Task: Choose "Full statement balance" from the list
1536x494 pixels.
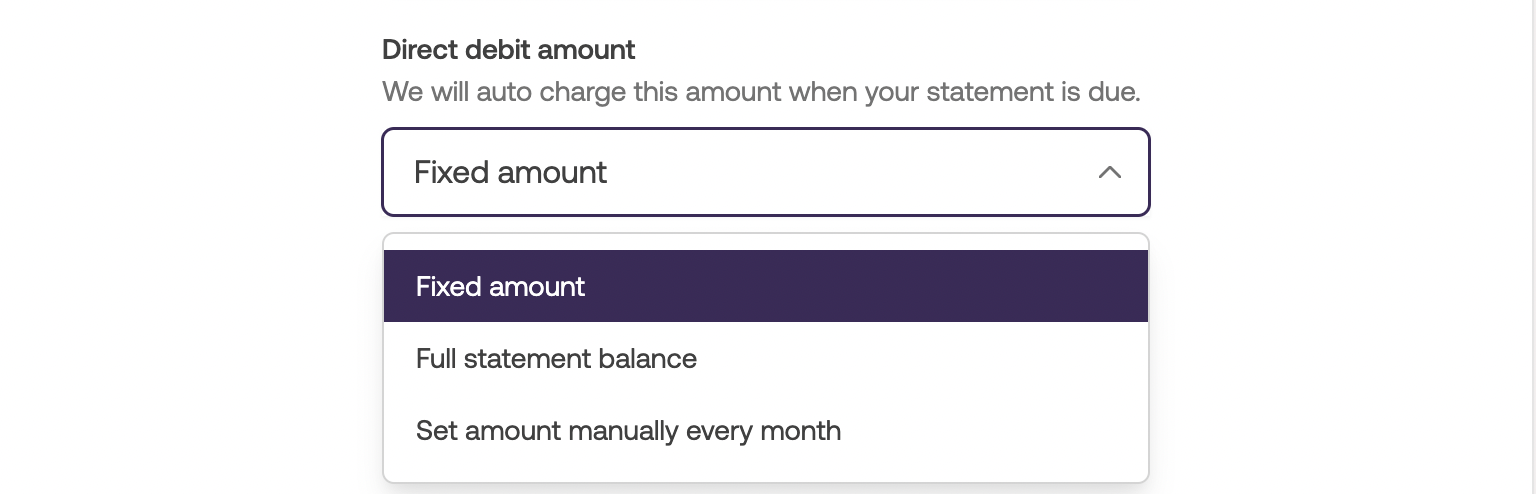Action: 765,359
